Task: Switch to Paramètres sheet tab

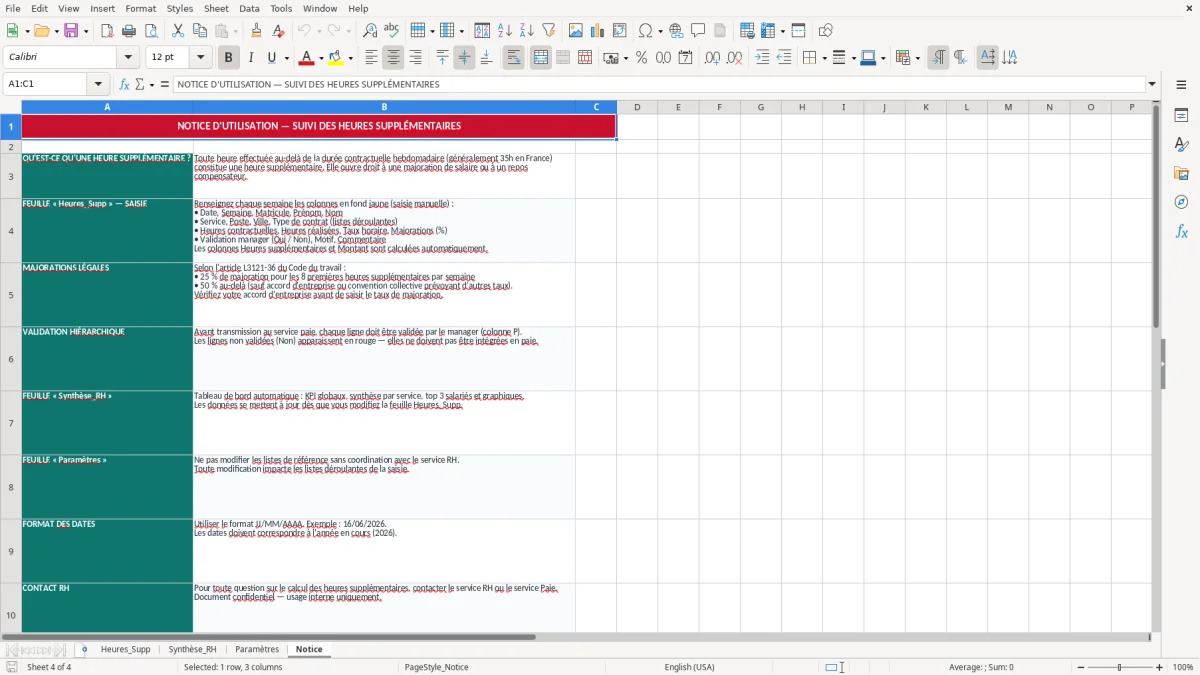Action: (257, 649)
